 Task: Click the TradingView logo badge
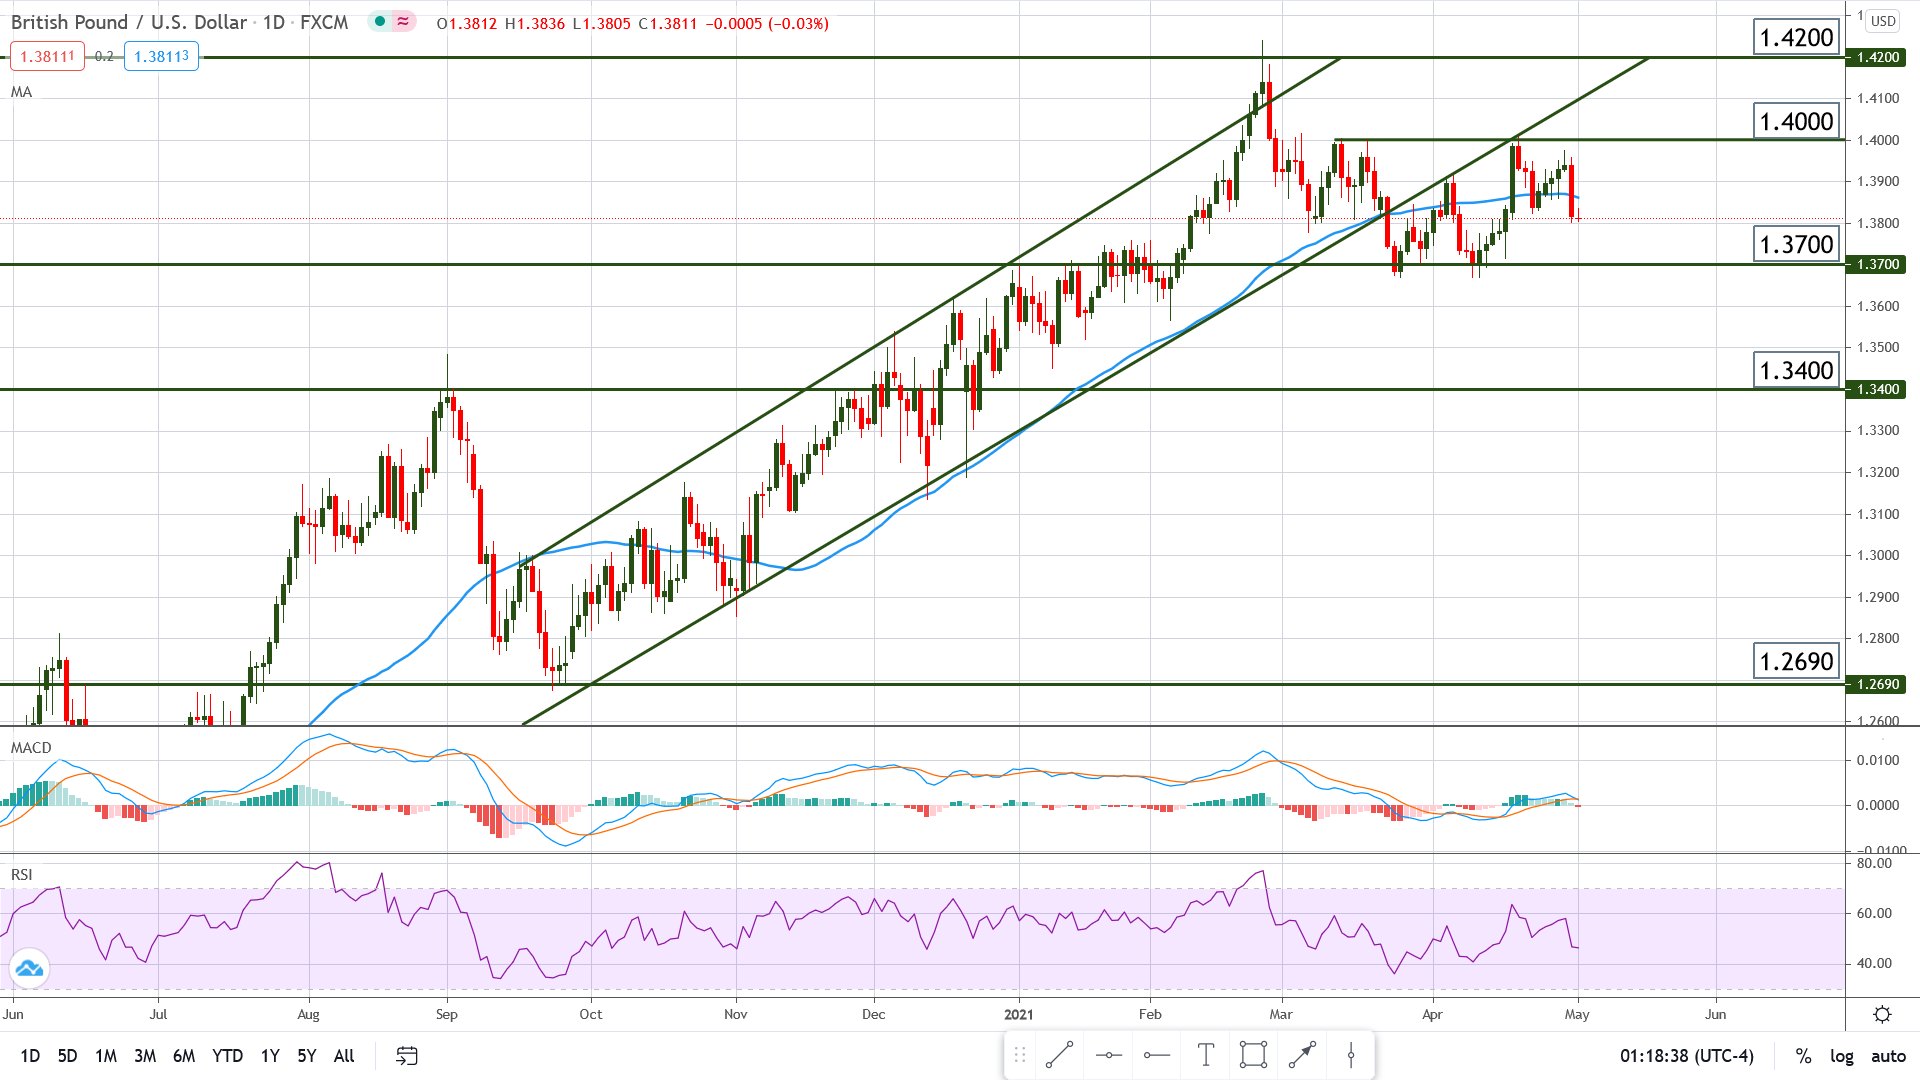(29, 968)
